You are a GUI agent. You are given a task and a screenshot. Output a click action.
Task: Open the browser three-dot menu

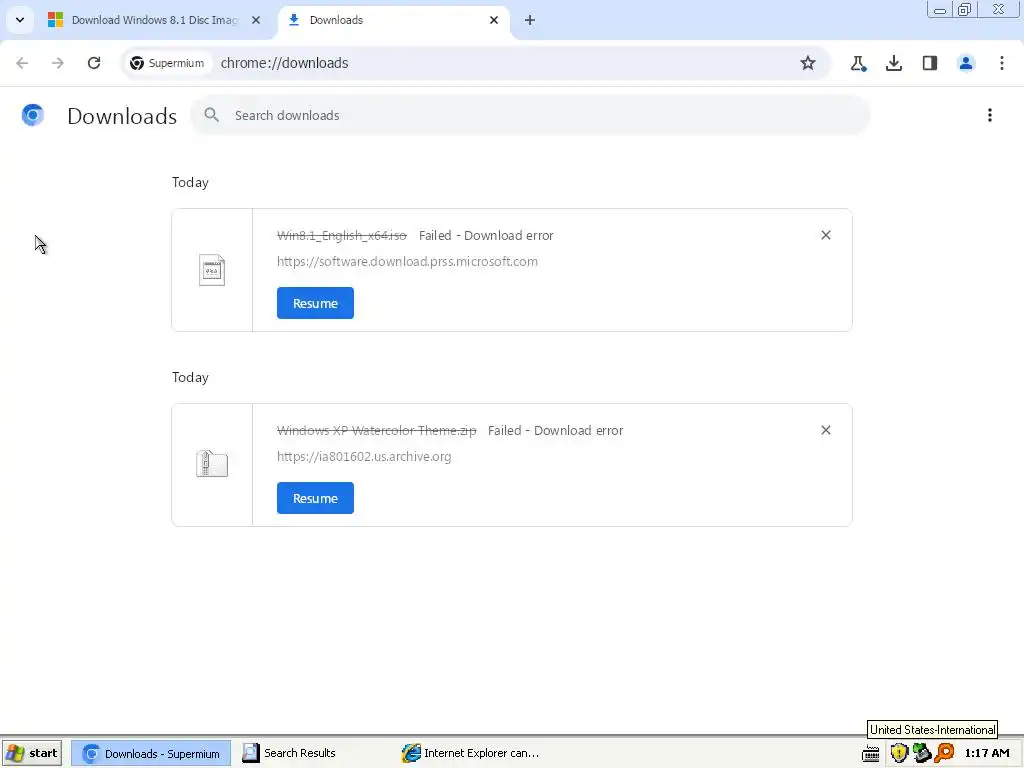pos(1002,63)
